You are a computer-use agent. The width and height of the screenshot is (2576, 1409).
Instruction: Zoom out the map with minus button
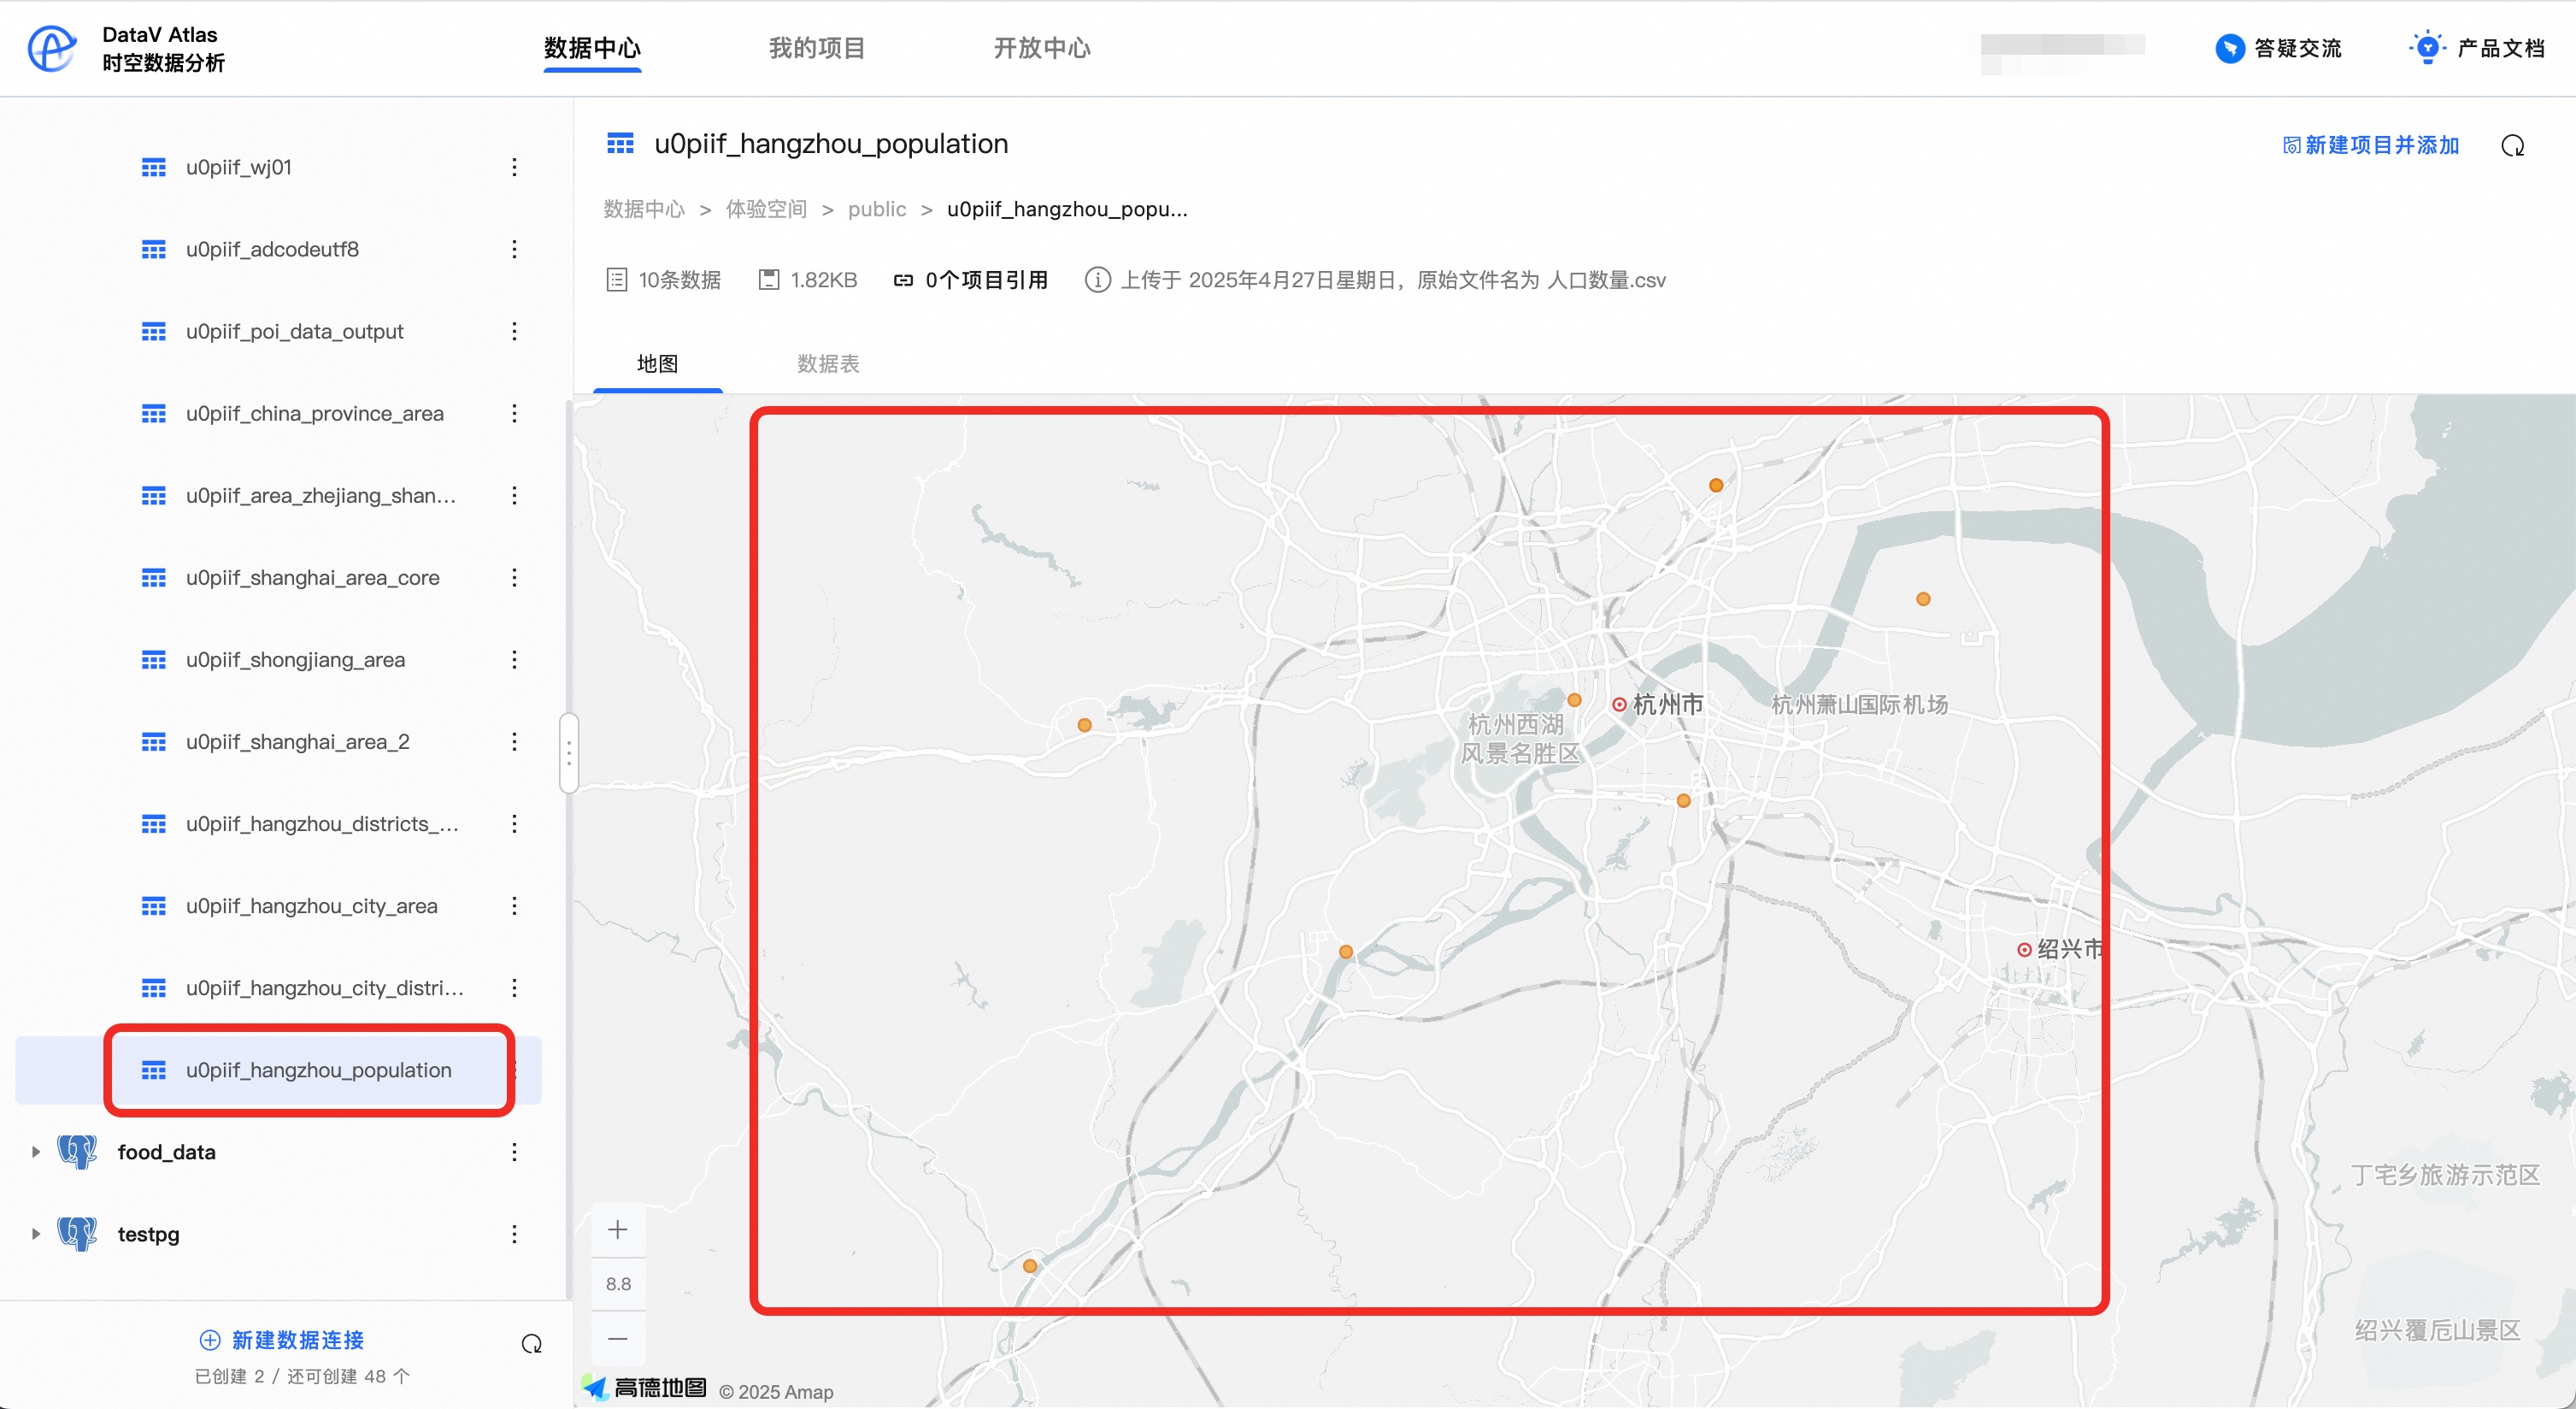(618, 1338)
